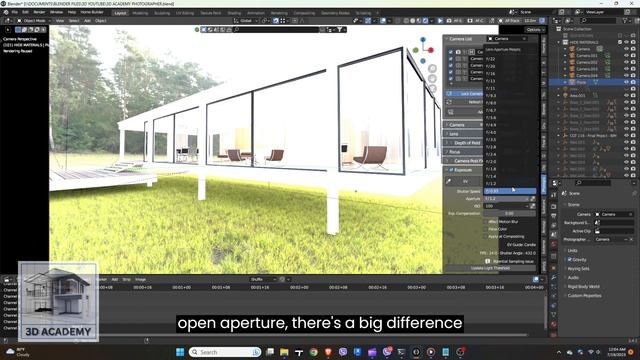This screenshot has height=360, width=640.
Task: Enable the False Color checkbox
Action: [485, 229]
